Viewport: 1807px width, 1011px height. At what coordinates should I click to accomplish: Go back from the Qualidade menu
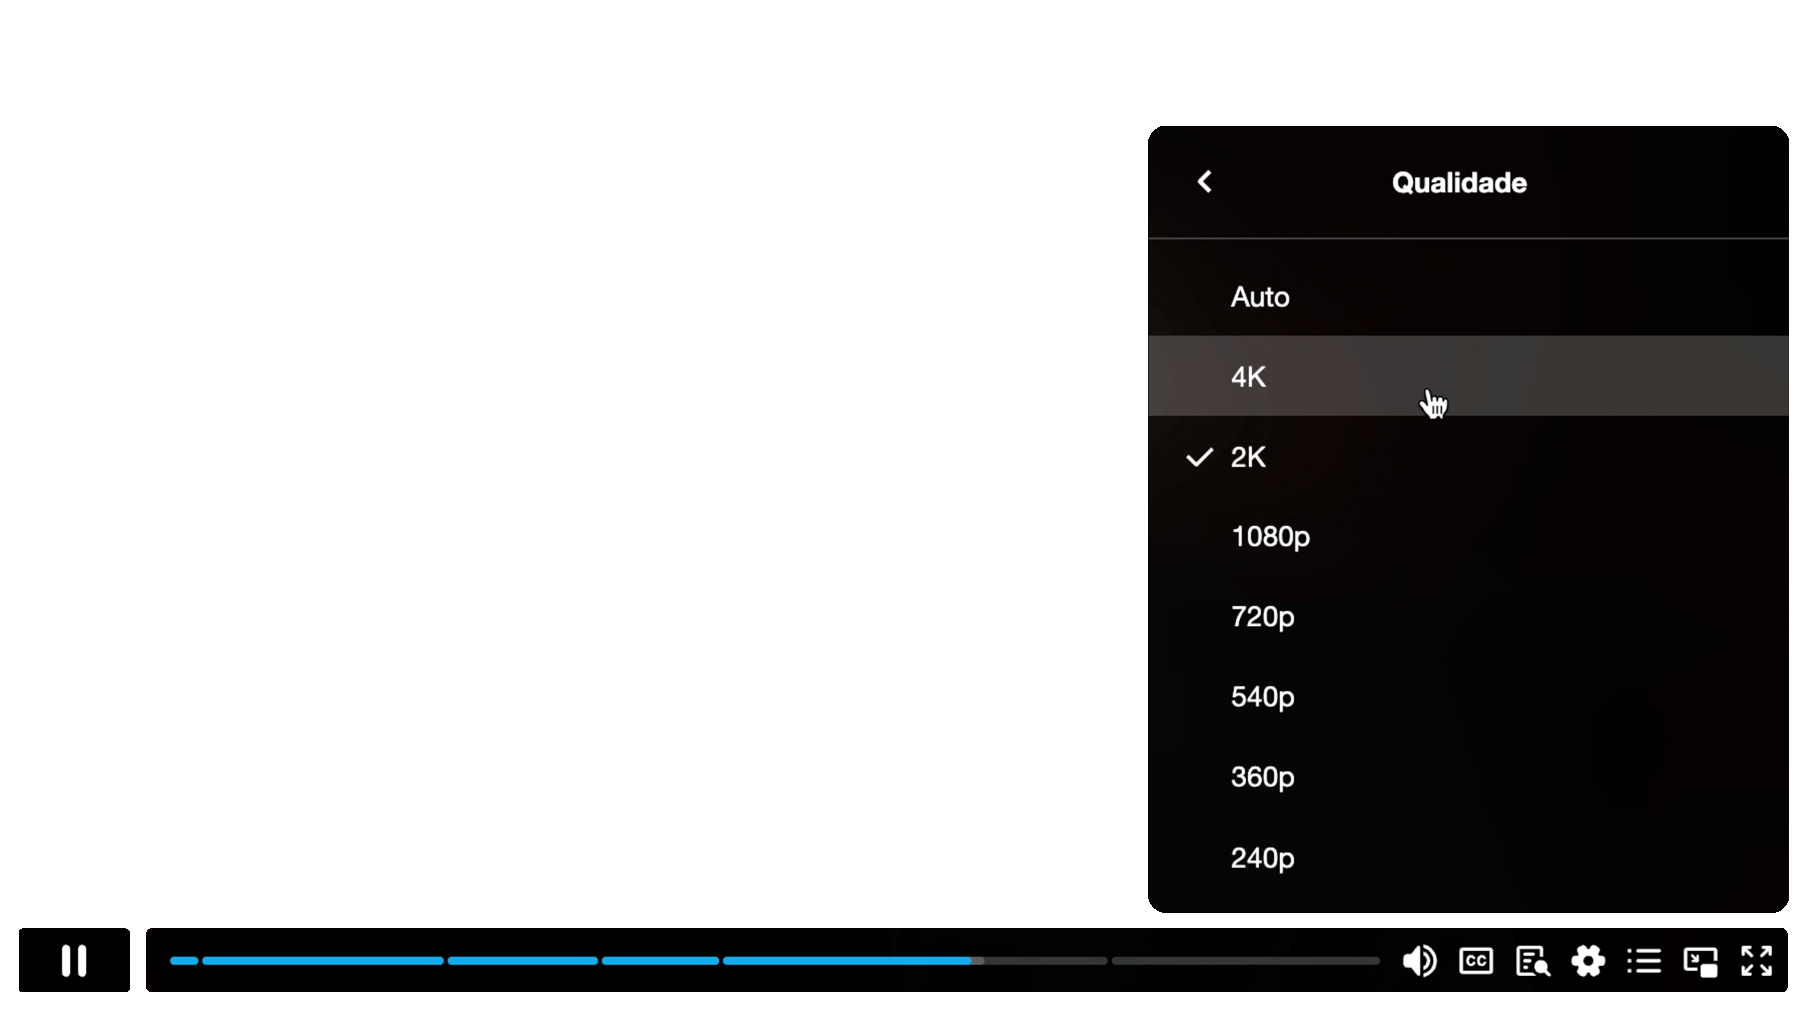pos(1205,181)
